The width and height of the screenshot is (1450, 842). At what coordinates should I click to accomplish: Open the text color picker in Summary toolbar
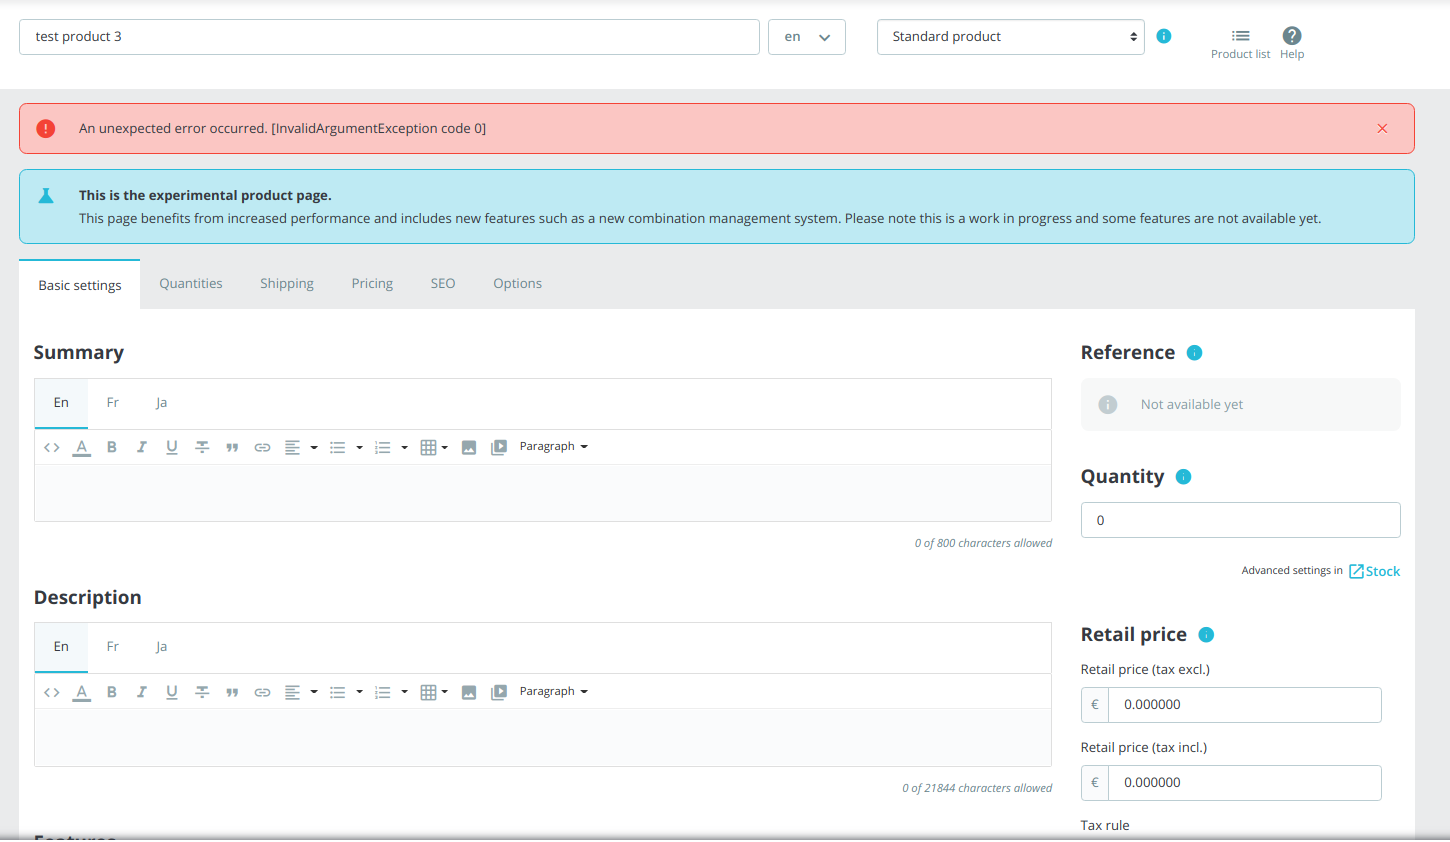pyautogui.click(x=81, y=446)
